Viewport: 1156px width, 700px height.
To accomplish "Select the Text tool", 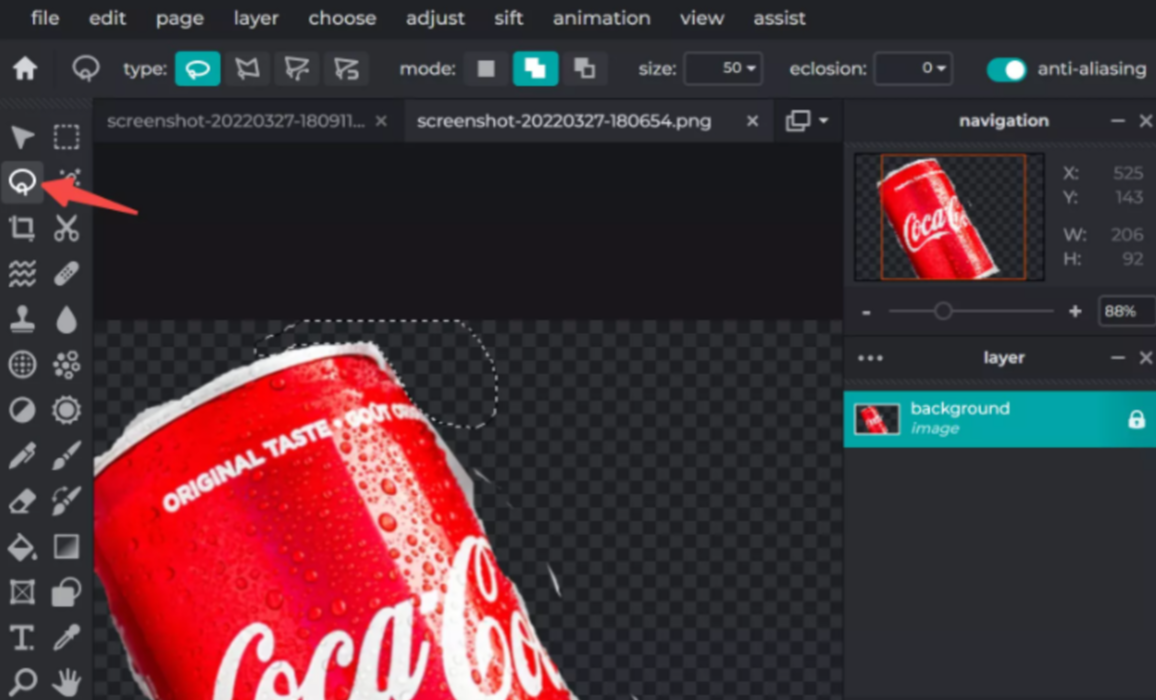I will 22,638.
